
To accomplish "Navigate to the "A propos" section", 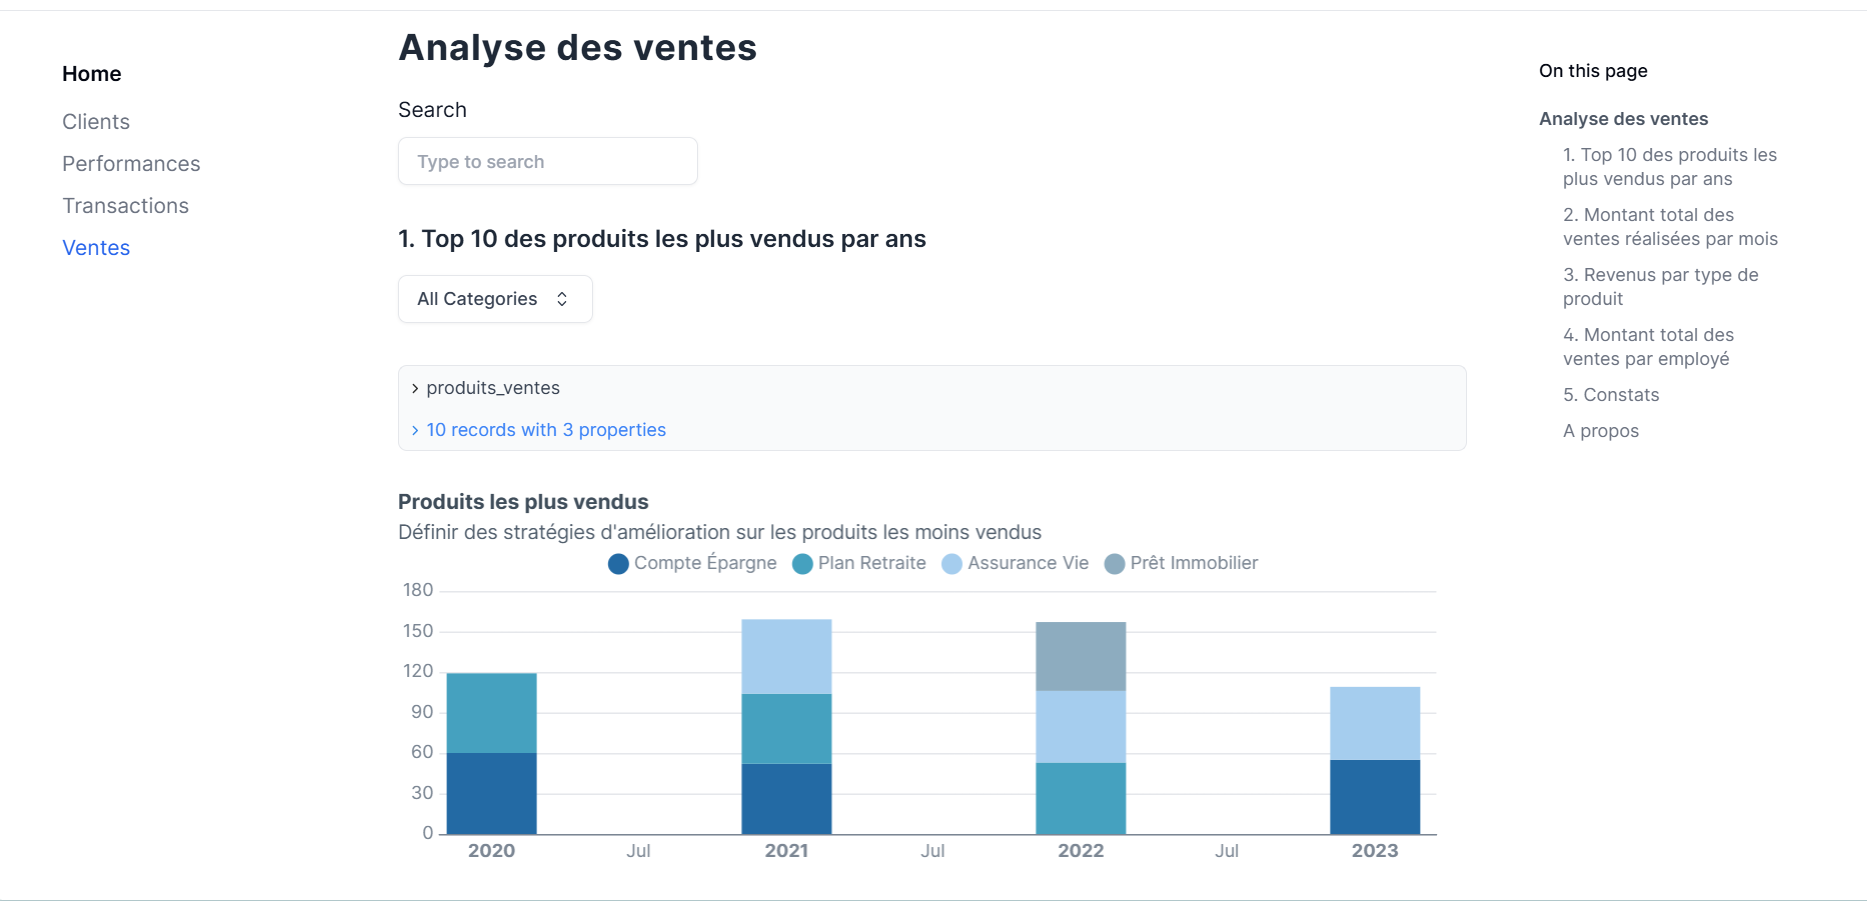I will 1600,430.
